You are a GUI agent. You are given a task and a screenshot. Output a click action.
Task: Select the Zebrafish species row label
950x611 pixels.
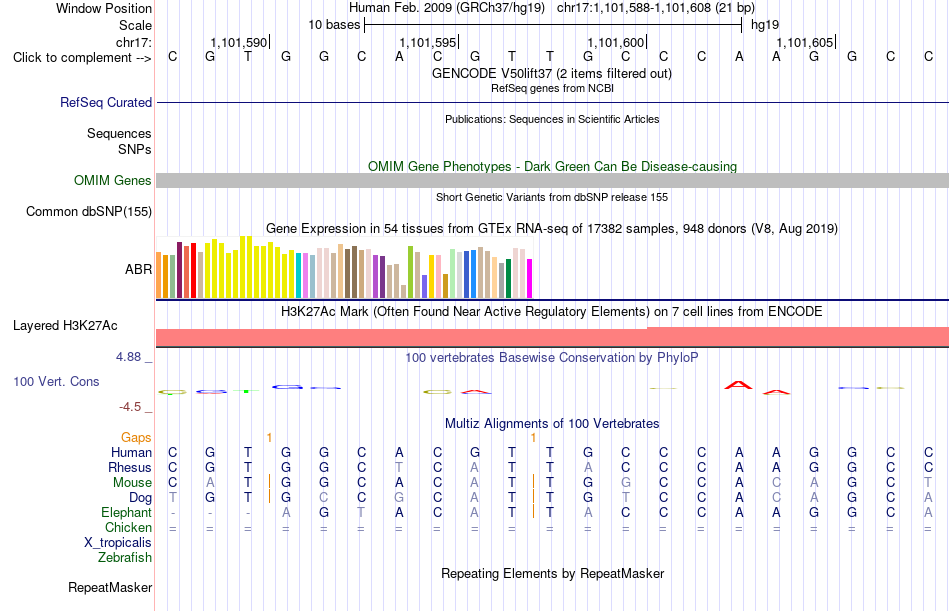(125, 557)
